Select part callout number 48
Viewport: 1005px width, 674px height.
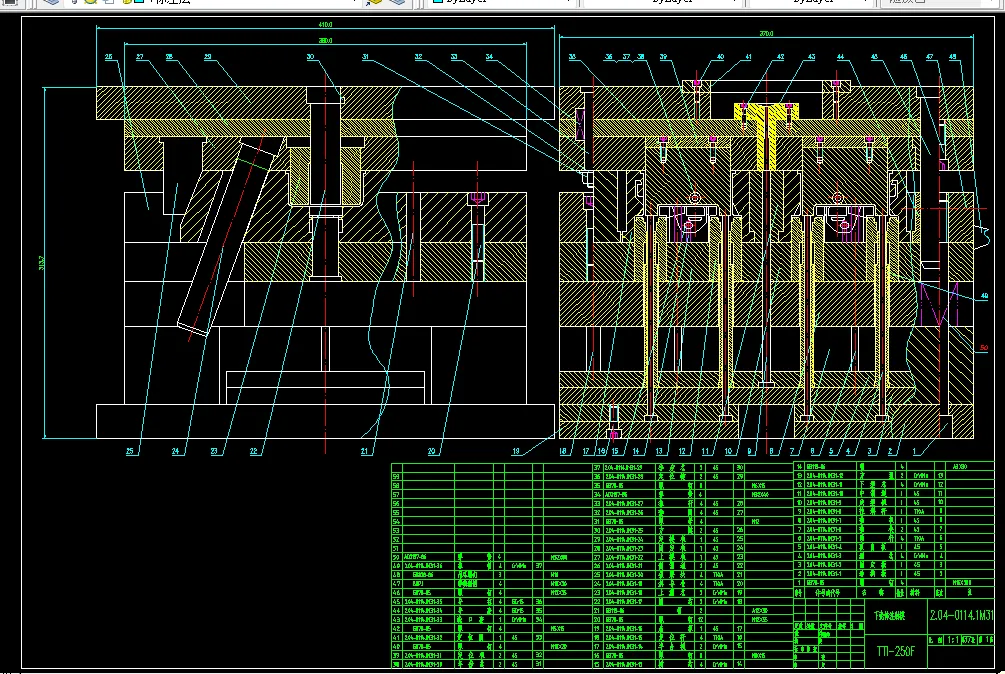pos(952,57)
